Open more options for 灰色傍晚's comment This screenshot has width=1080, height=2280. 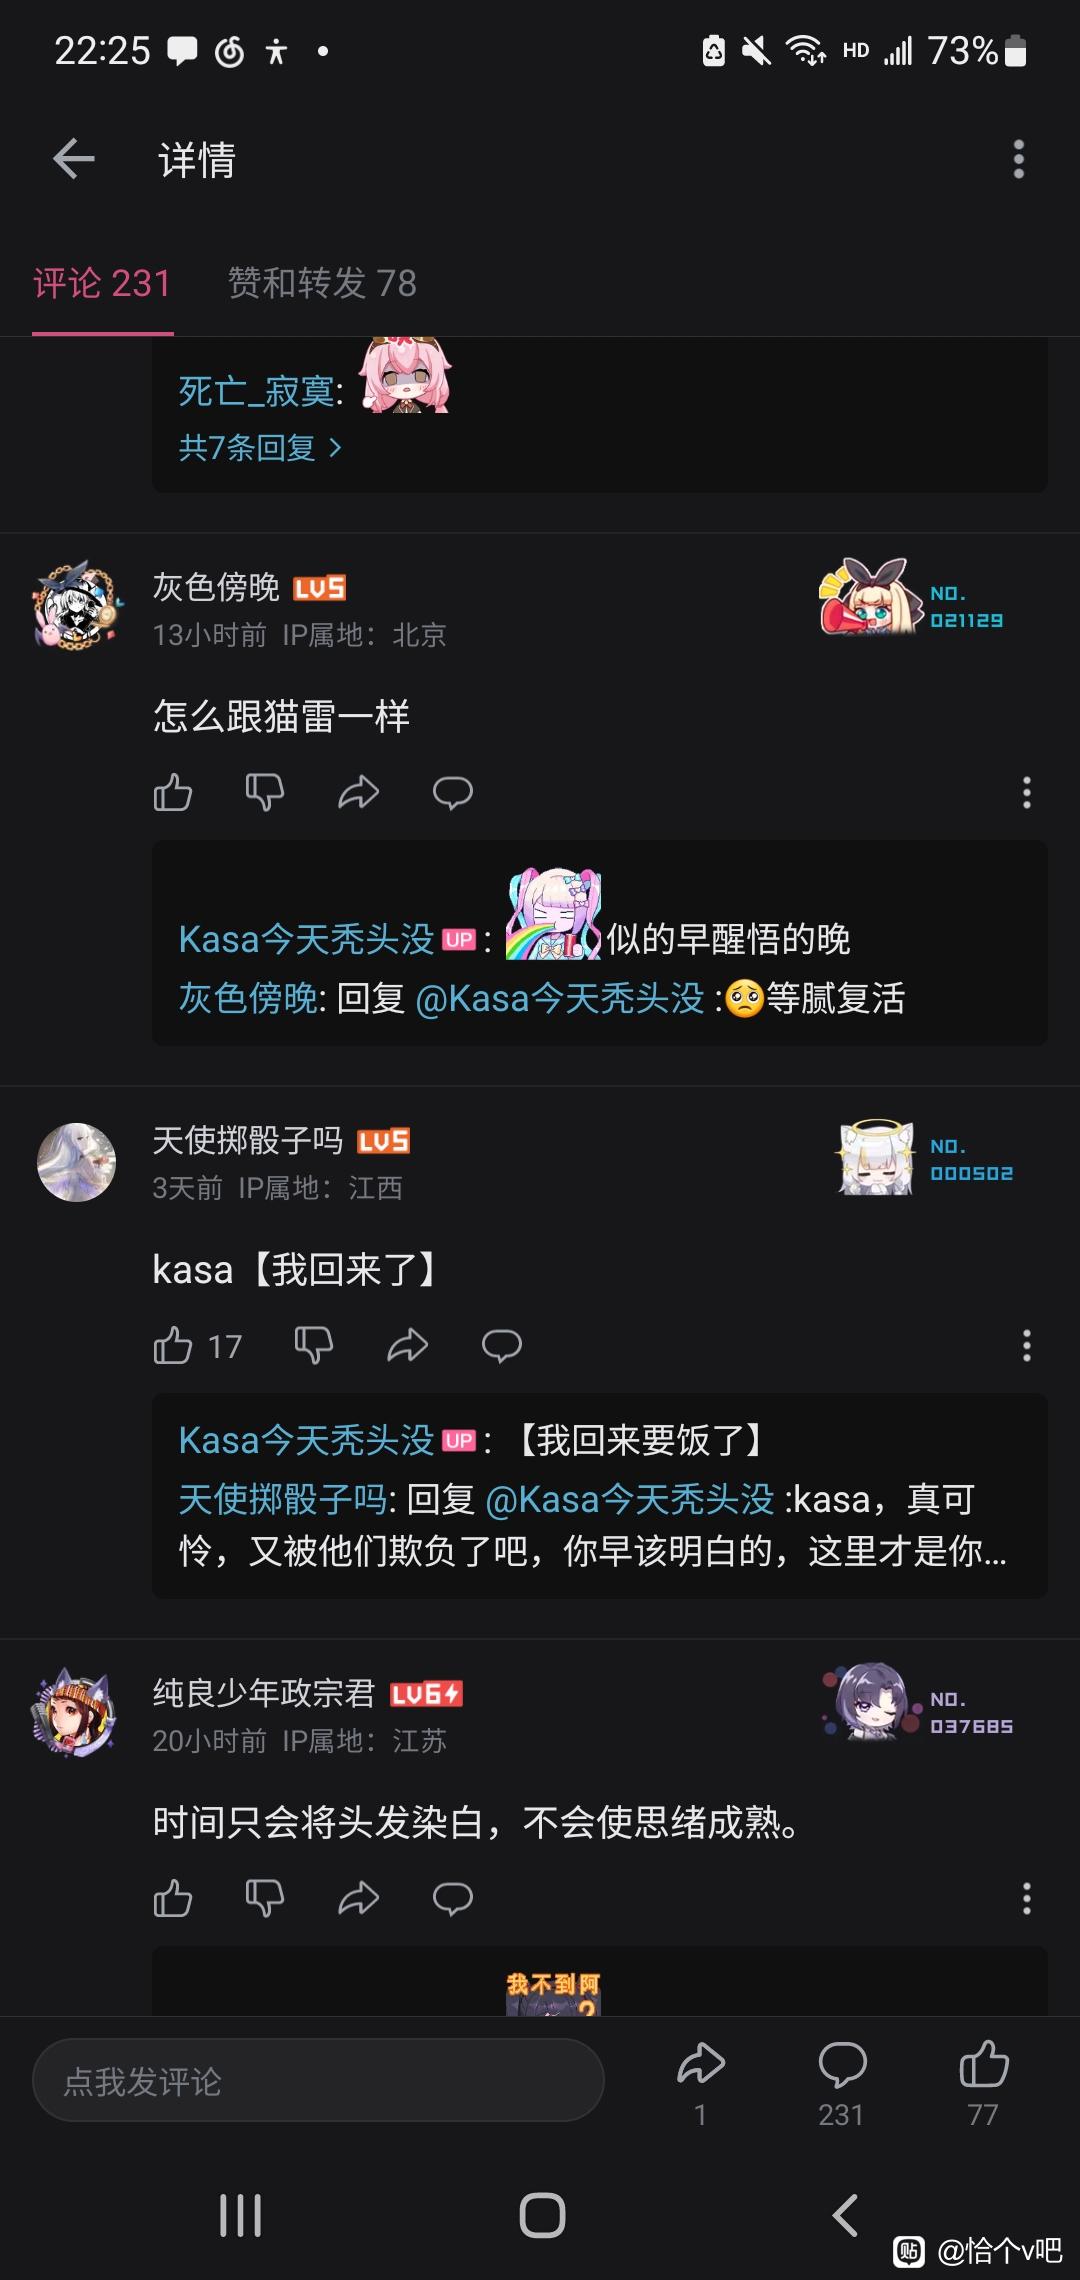1026,793
